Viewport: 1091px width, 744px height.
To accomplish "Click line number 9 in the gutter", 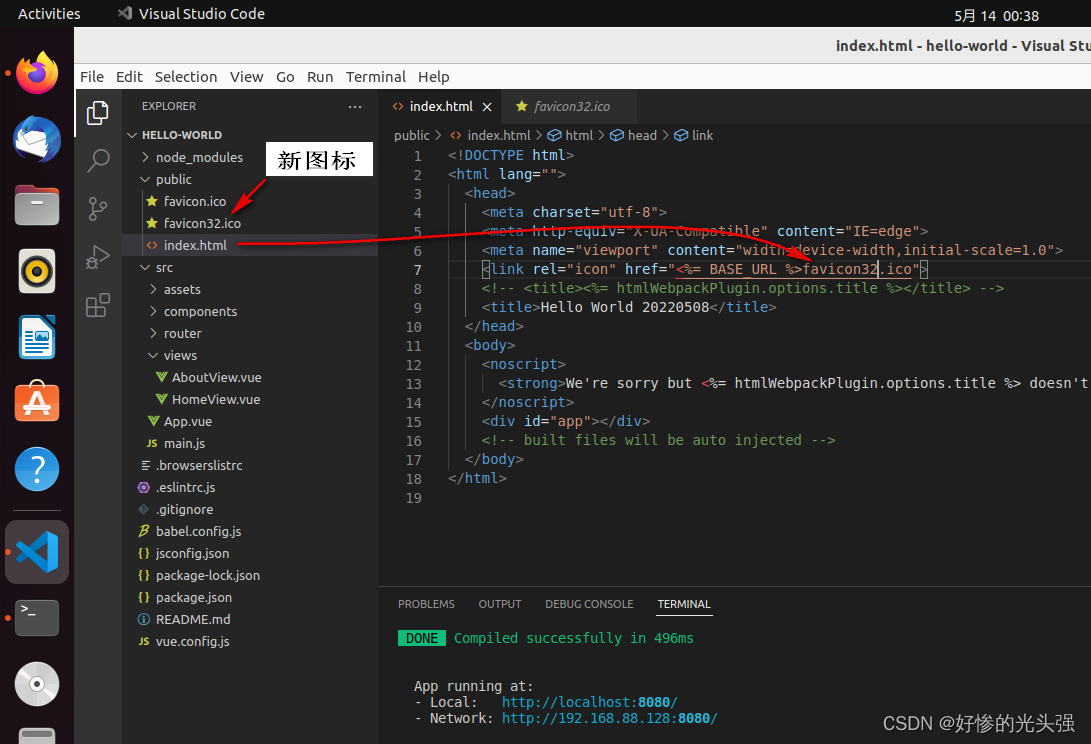I will [417, 308].
